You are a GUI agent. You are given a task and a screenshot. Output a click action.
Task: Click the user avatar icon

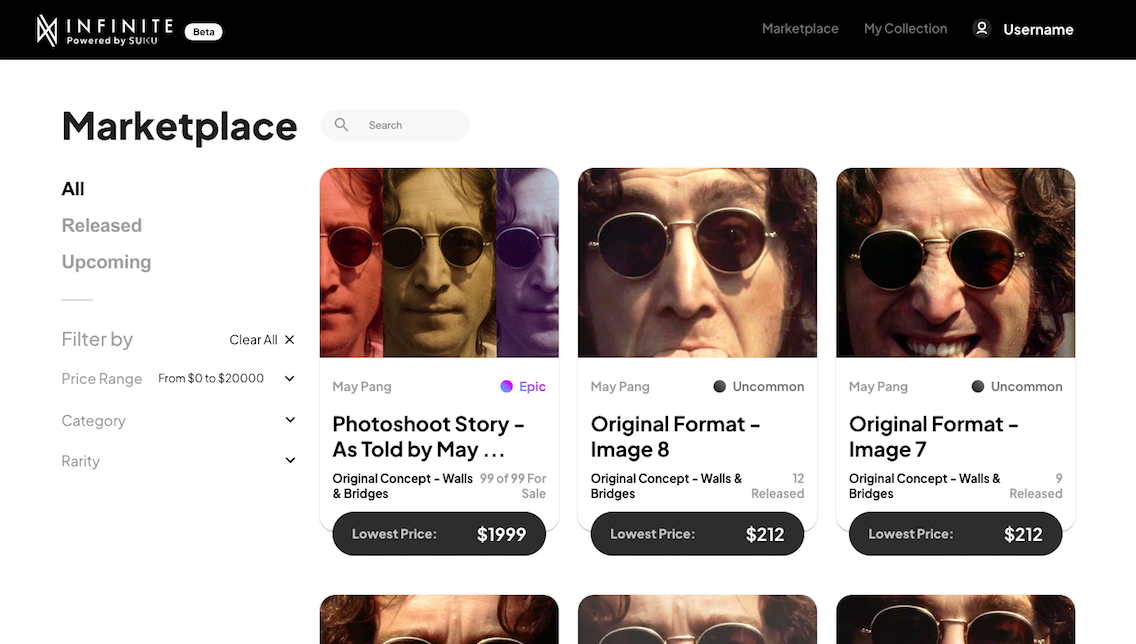click(982, 28)
